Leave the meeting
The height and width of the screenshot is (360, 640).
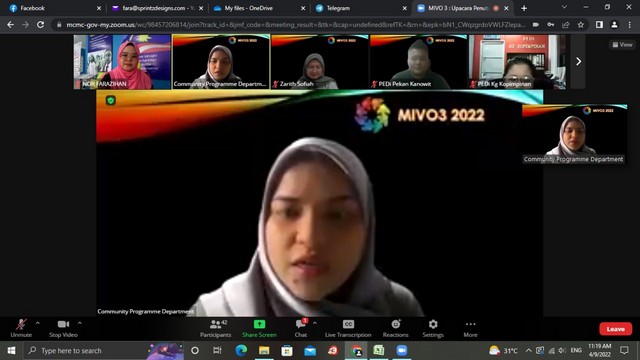click(616, 329)
